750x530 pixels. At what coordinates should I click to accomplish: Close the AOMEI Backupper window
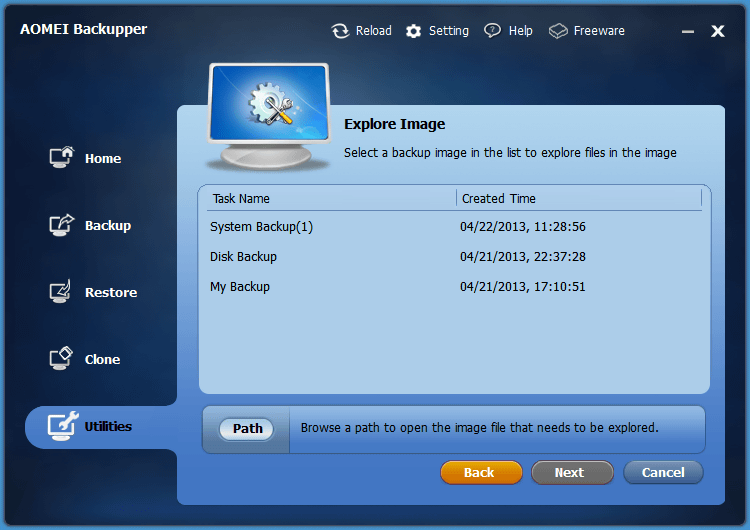click(x=717, y=31)
